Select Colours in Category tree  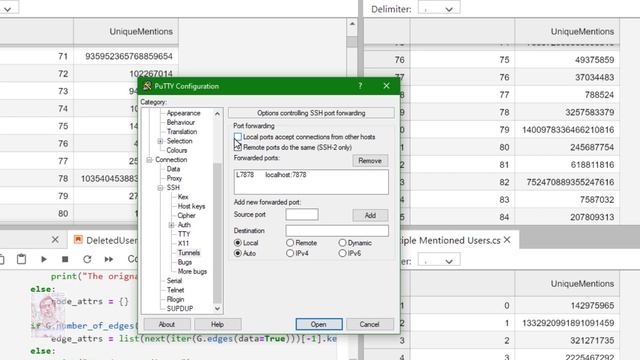pyautogui.click(x=176, y=150)
